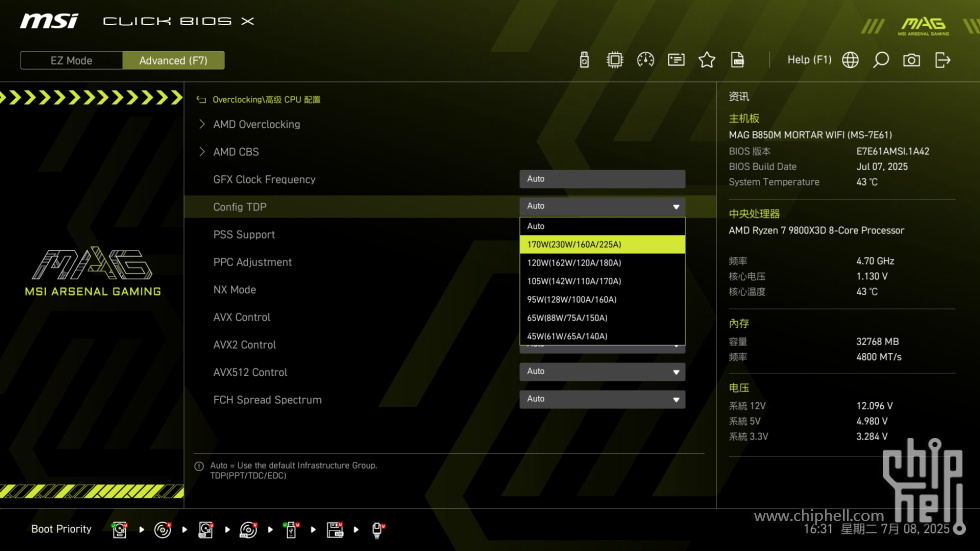Open the log file icon
Screen dimensions: 980x551
pyautogui.click(x=738, y=60)
